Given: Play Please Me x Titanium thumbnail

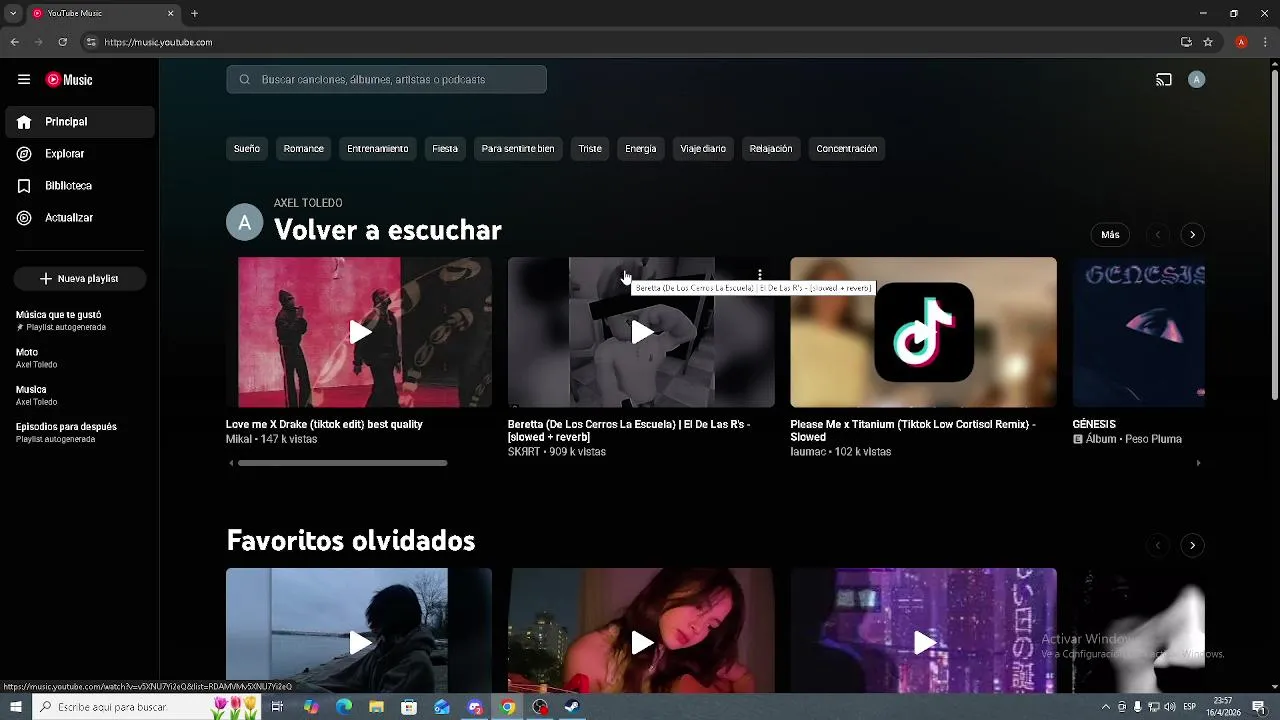Looking at the screenshot, I should 923,332.
